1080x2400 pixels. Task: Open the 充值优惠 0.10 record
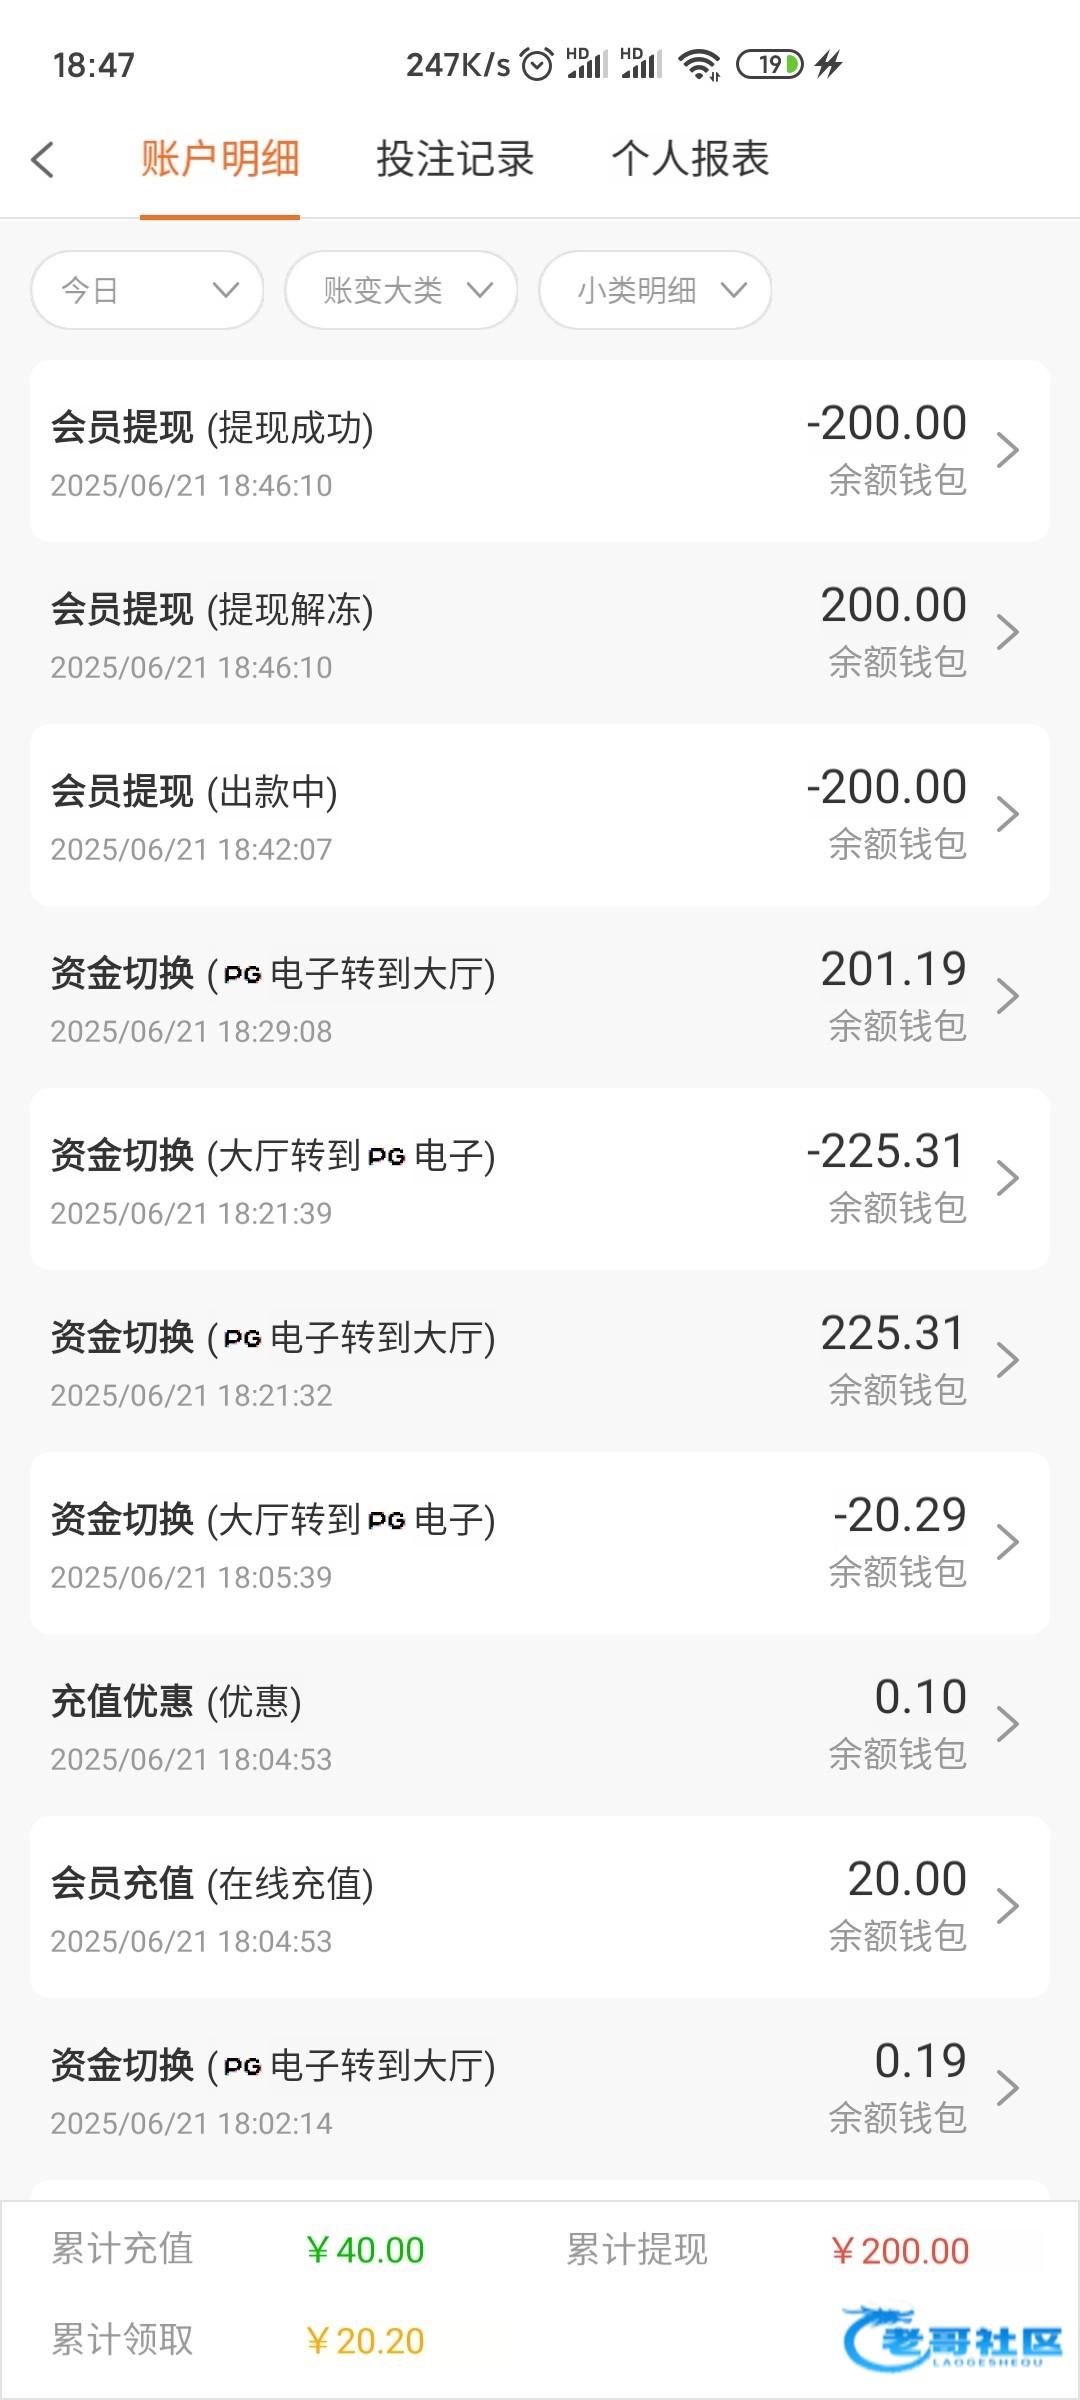tap(540, 1725)
